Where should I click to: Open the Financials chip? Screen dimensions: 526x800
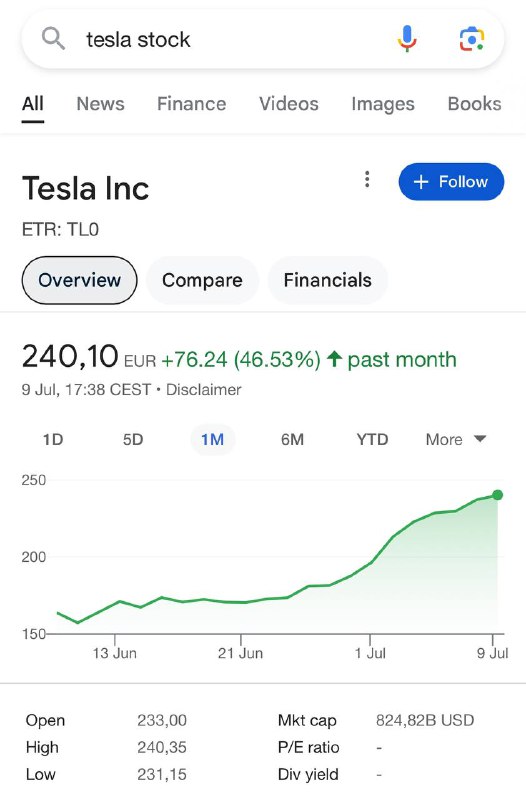coord(328,280)
